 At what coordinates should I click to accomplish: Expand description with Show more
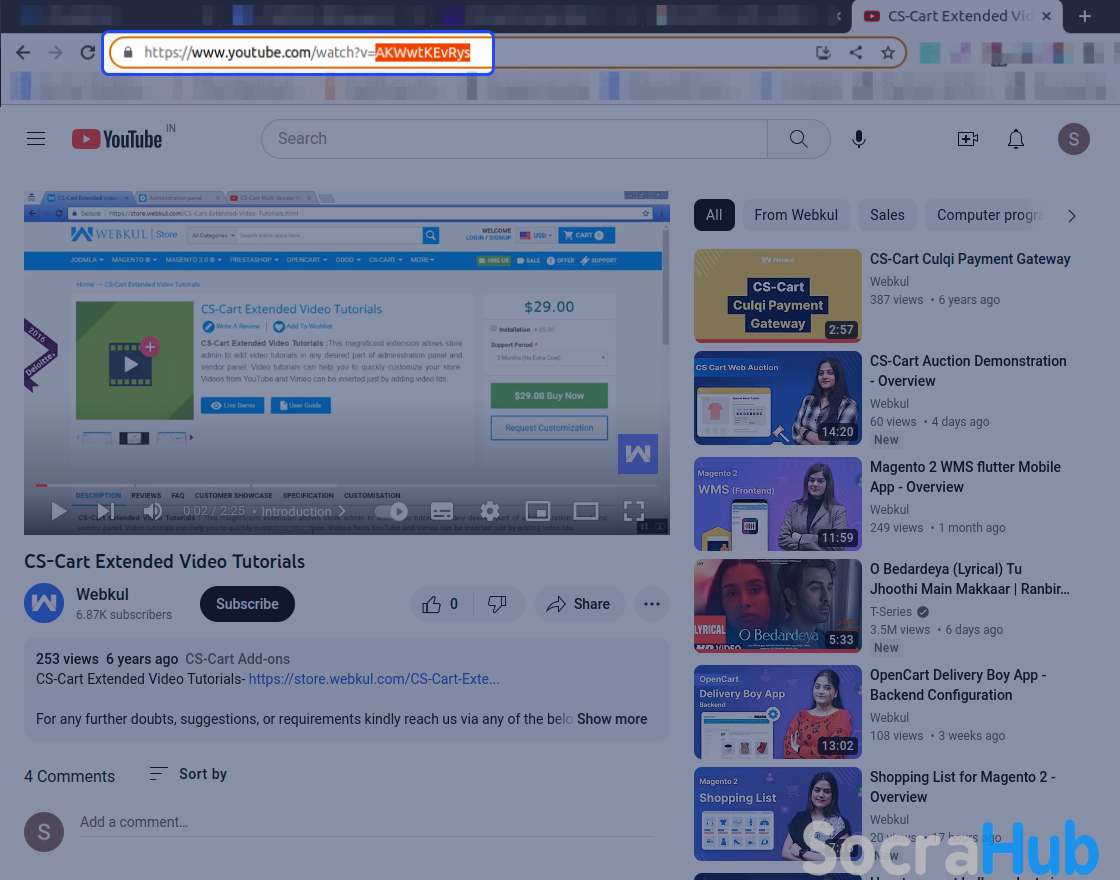[611, 719]
